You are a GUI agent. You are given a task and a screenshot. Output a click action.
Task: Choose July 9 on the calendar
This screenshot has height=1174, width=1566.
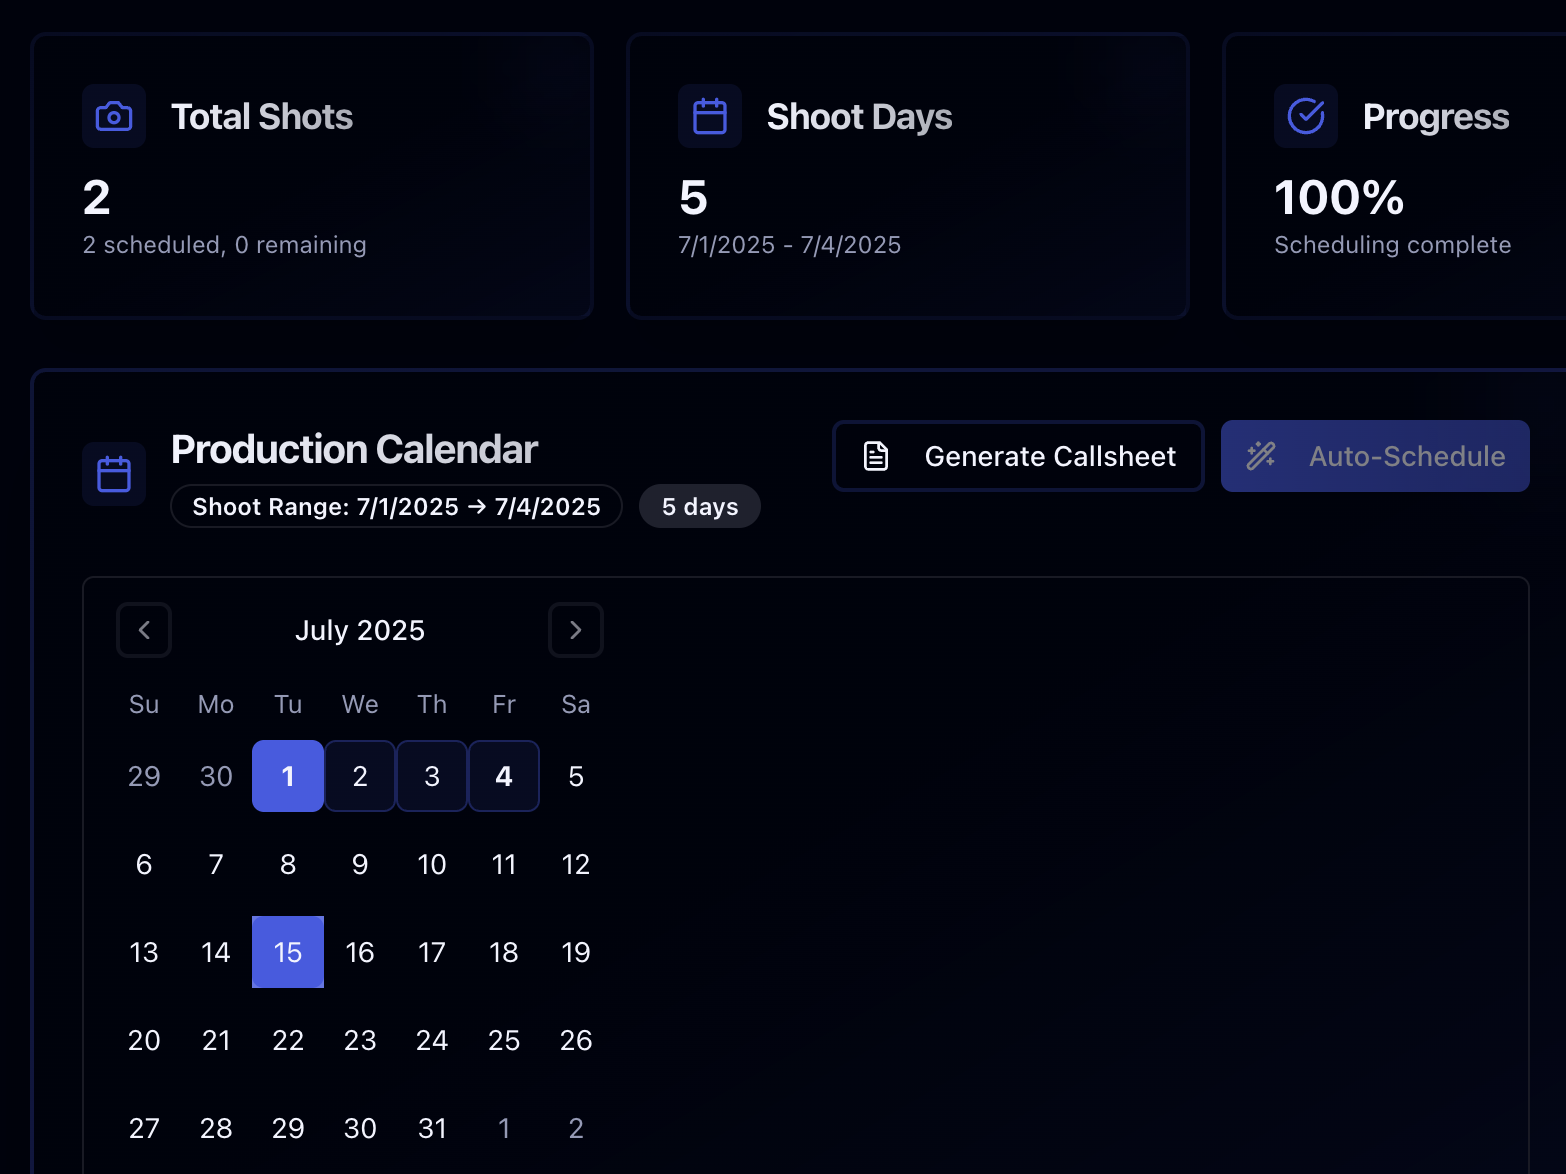[360, 864]
